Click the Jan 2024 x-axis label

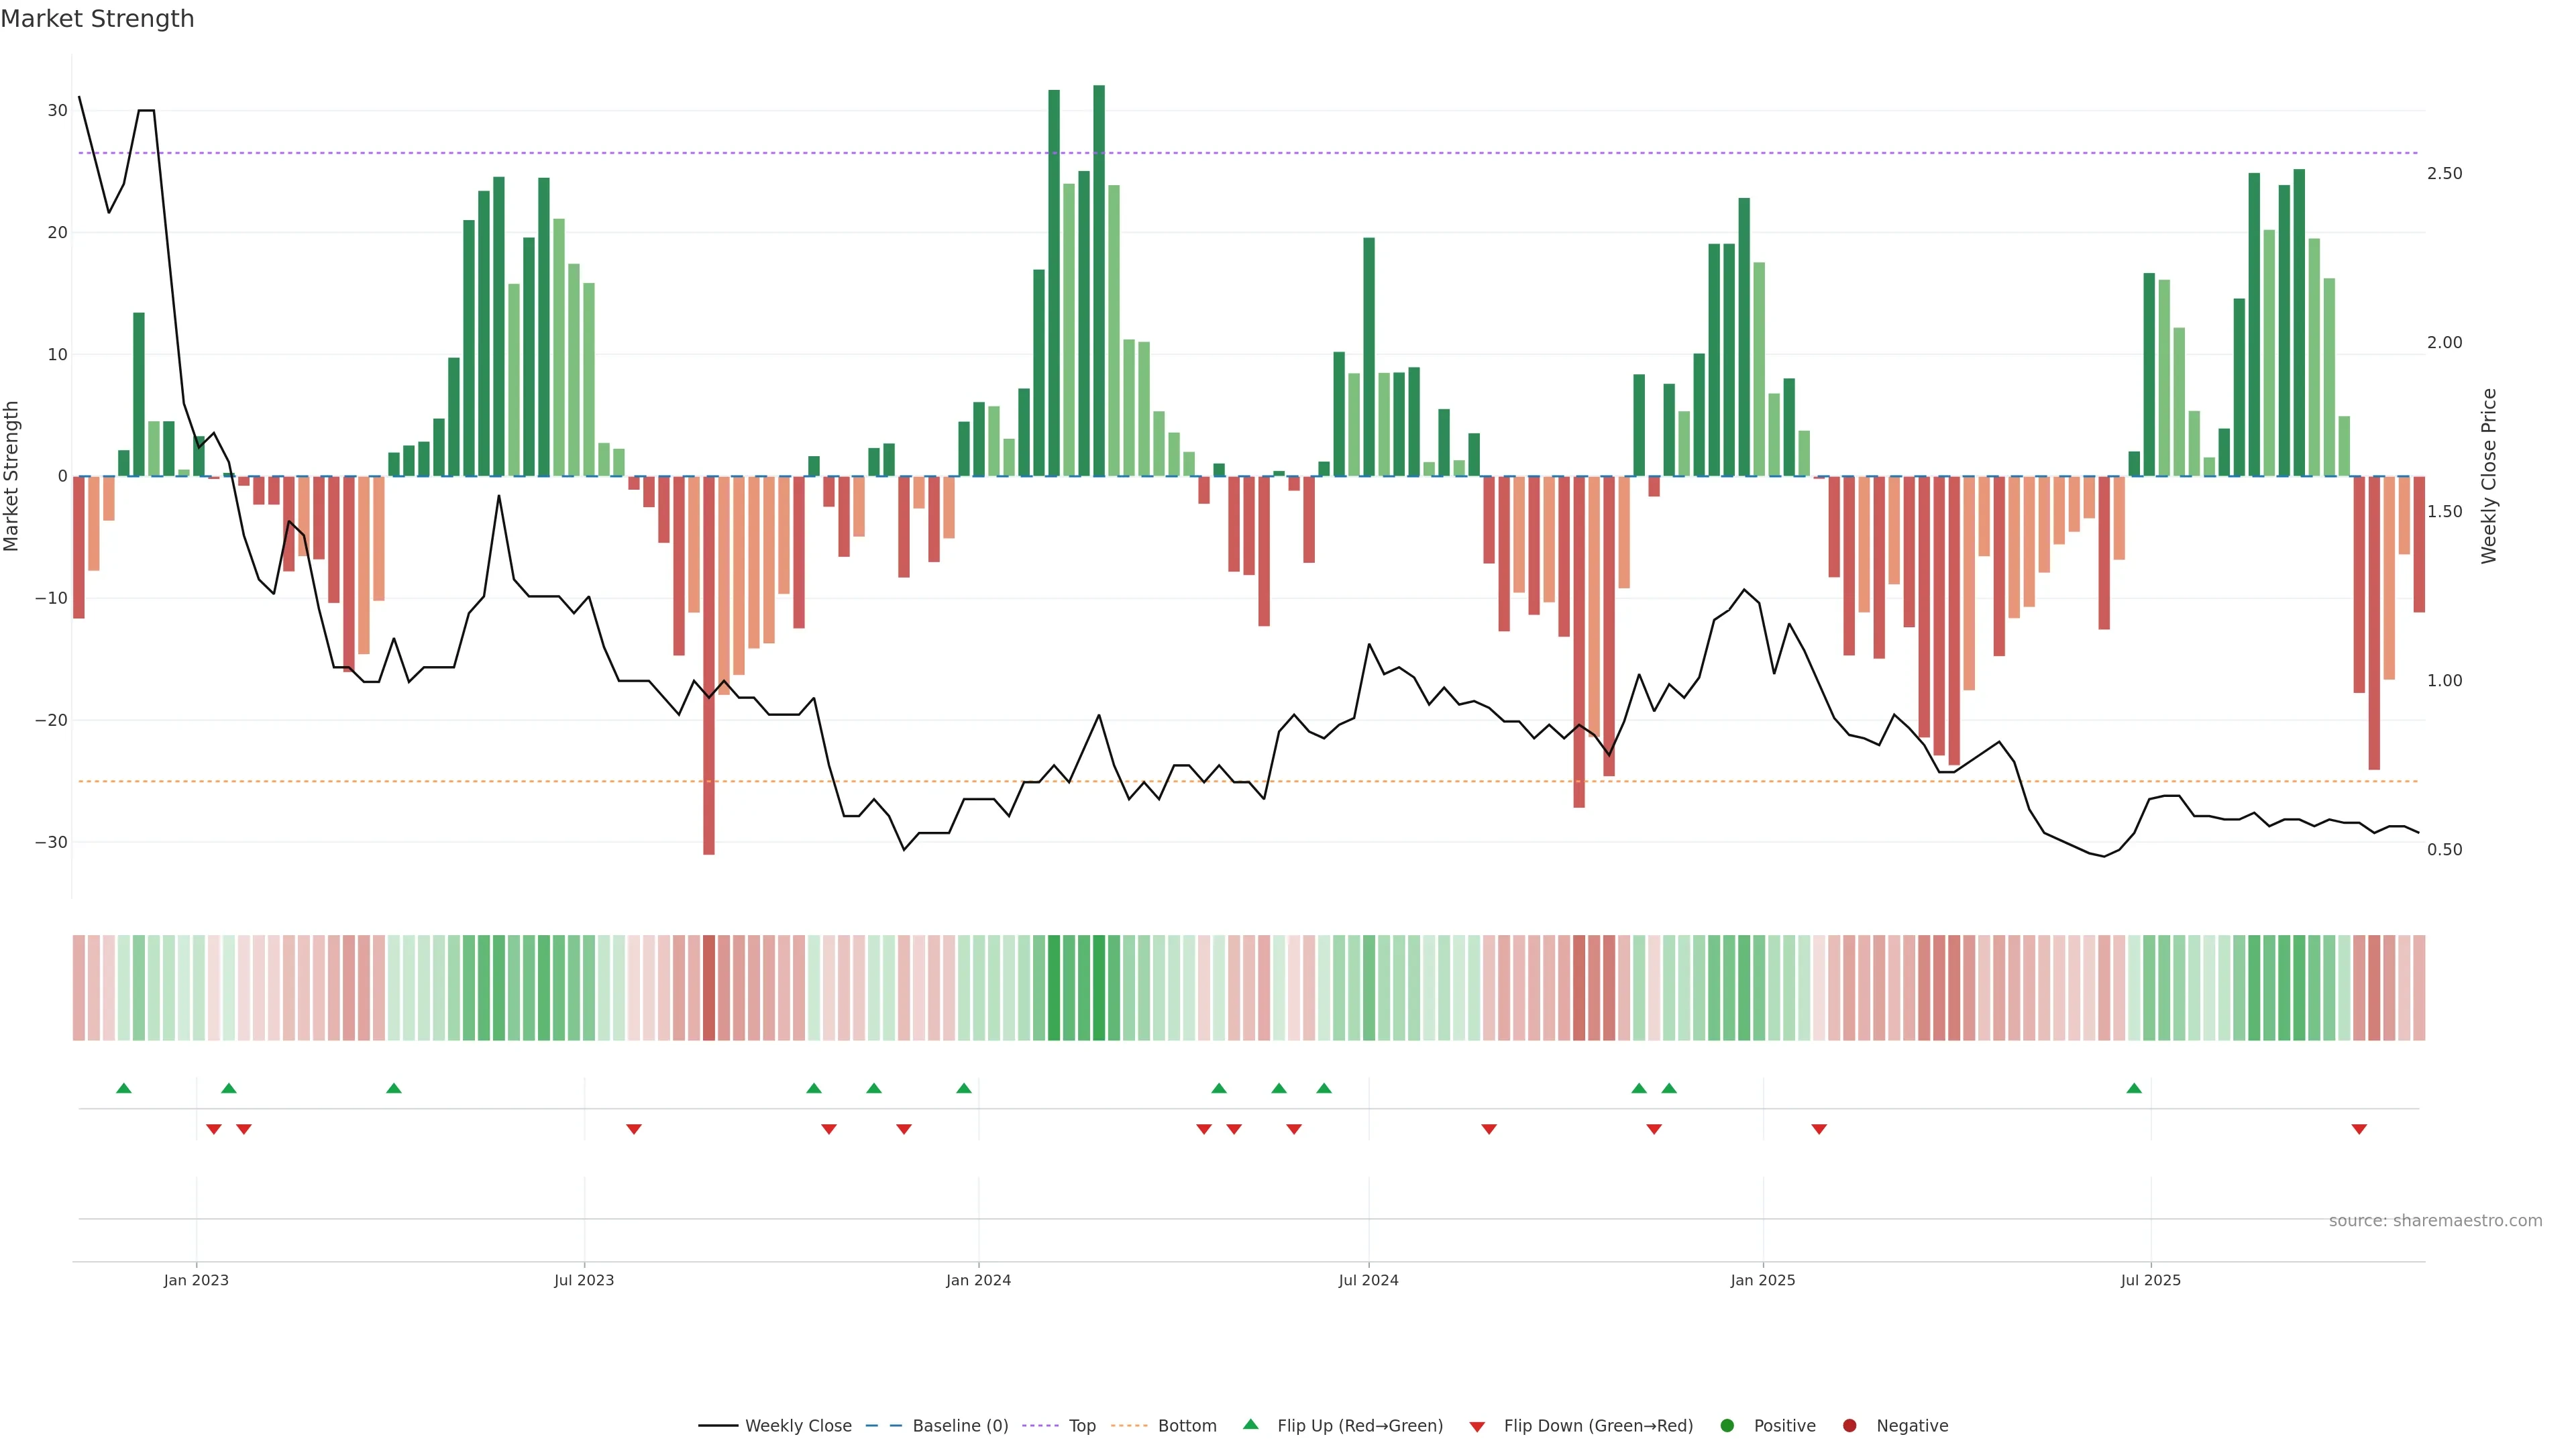[x=978, y=1280]
